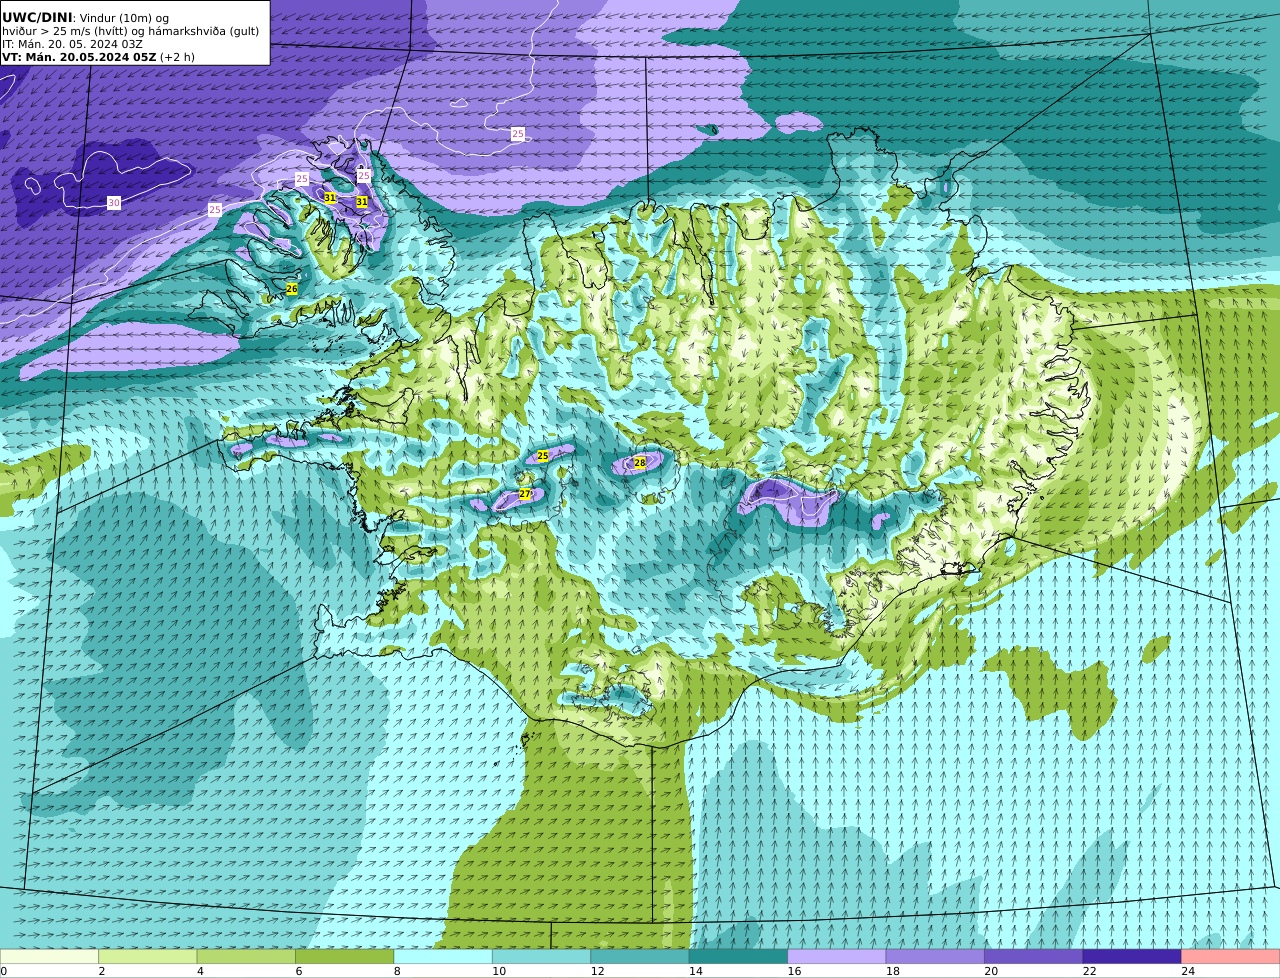Click the legend tick value 16
Screen dimensions: 1280x978
pyautogui.click(x=794, y=971)
